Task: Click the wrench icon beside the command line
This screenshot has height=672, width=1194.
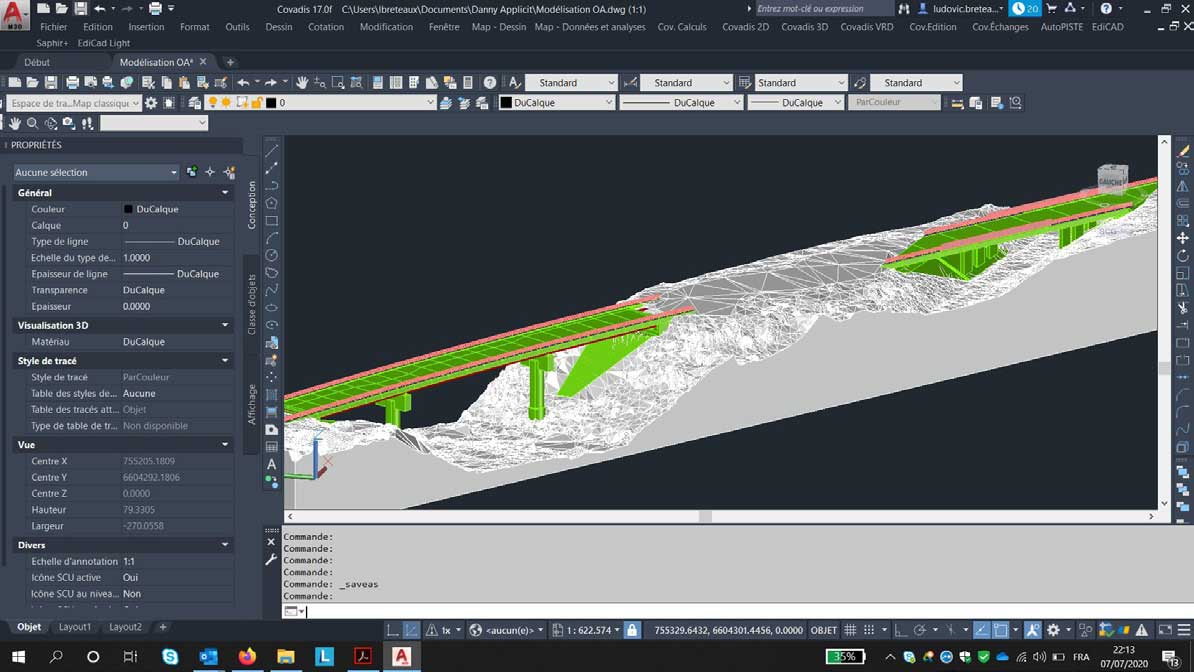Action: click(x=271, y=560)
